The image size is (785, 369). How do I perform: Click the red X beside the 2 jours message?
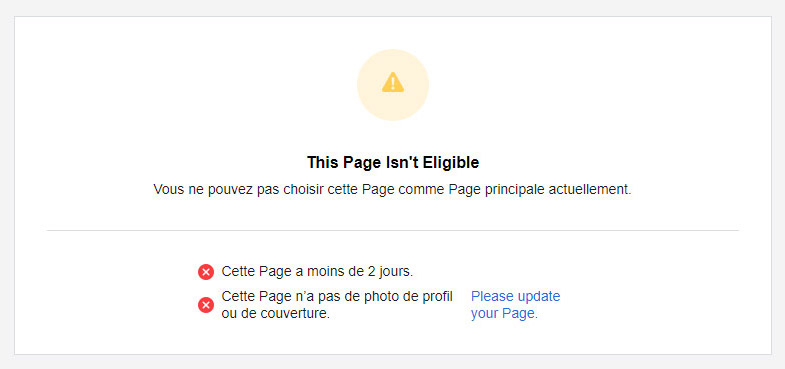[x=206, y=272]
